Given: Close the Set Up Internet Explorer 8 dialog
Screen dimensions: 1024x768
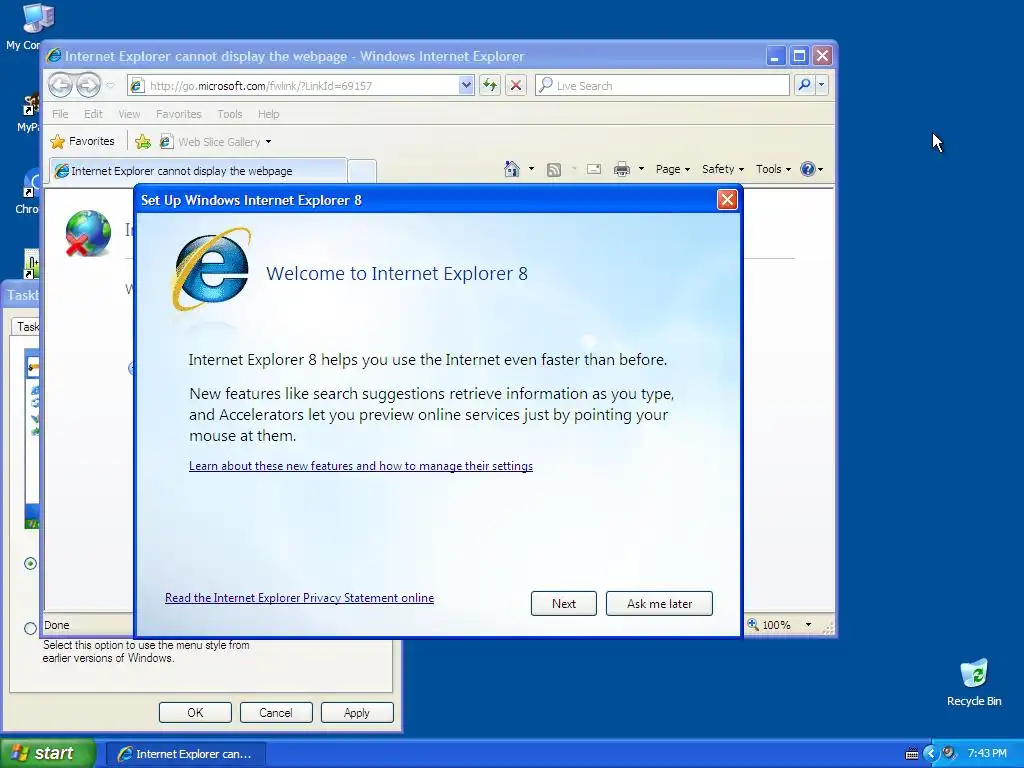Looking at the screenshot, I should (x=727, y=199).
